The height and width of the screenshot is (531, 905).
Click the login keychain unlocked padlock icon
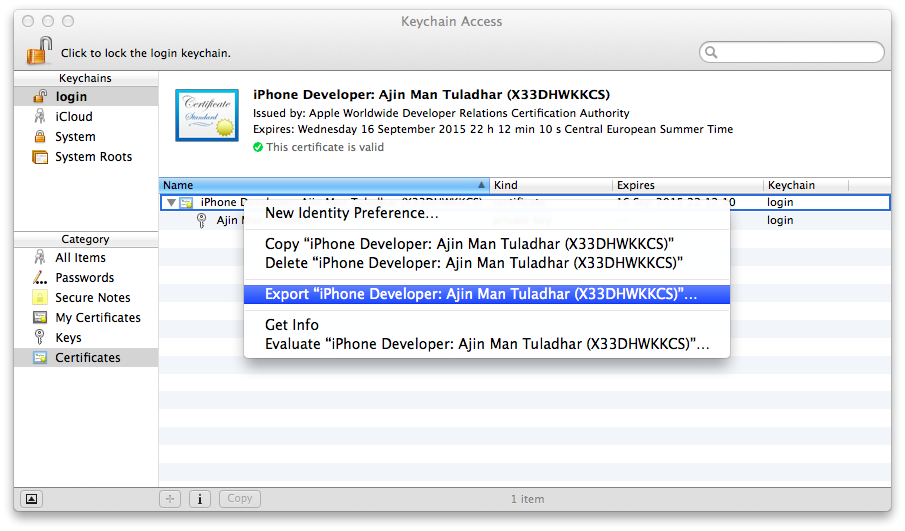tap(40, 96)
